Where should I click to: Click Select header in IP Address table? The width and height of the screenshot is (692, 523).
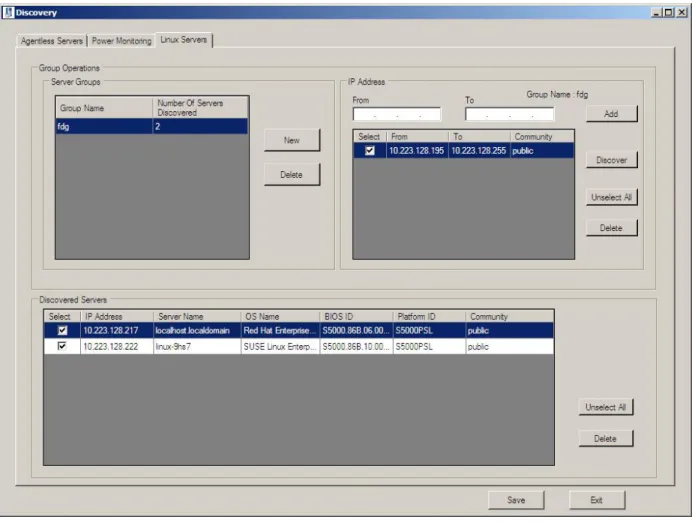369,137
